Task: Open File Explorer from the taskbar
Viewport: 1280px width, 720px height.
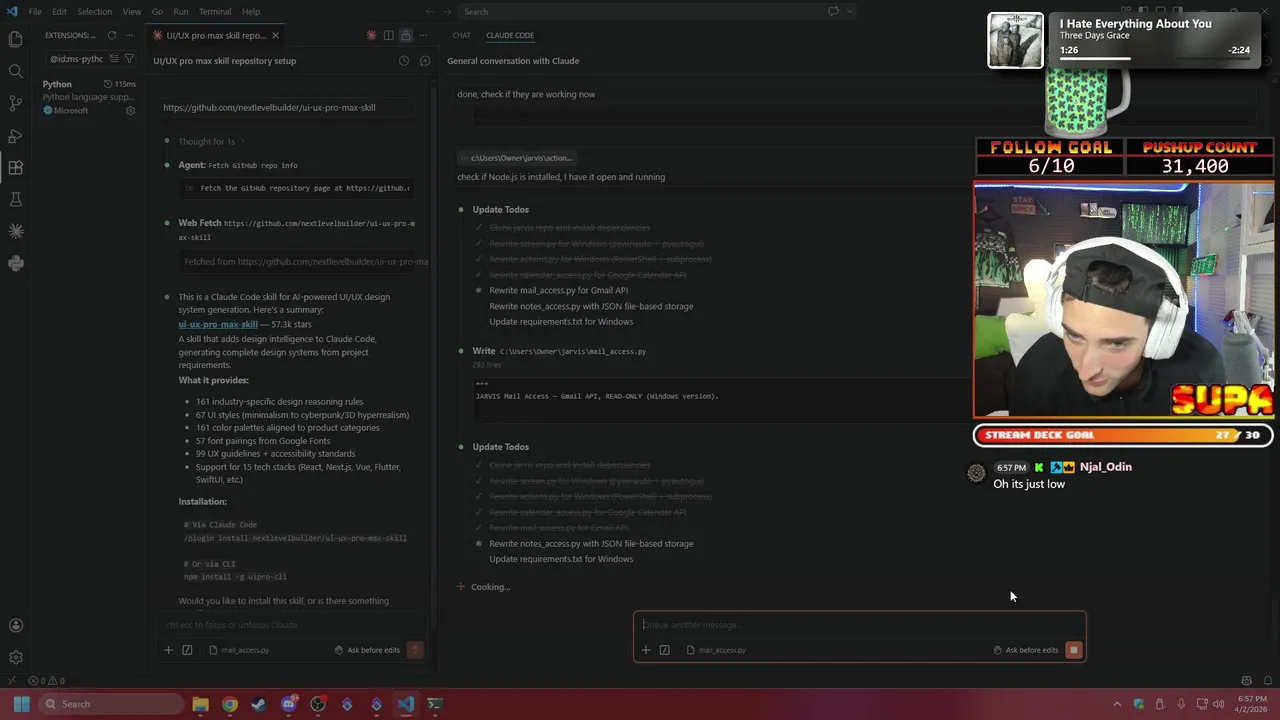Action: pyautogui.click(x=200, y=704)
